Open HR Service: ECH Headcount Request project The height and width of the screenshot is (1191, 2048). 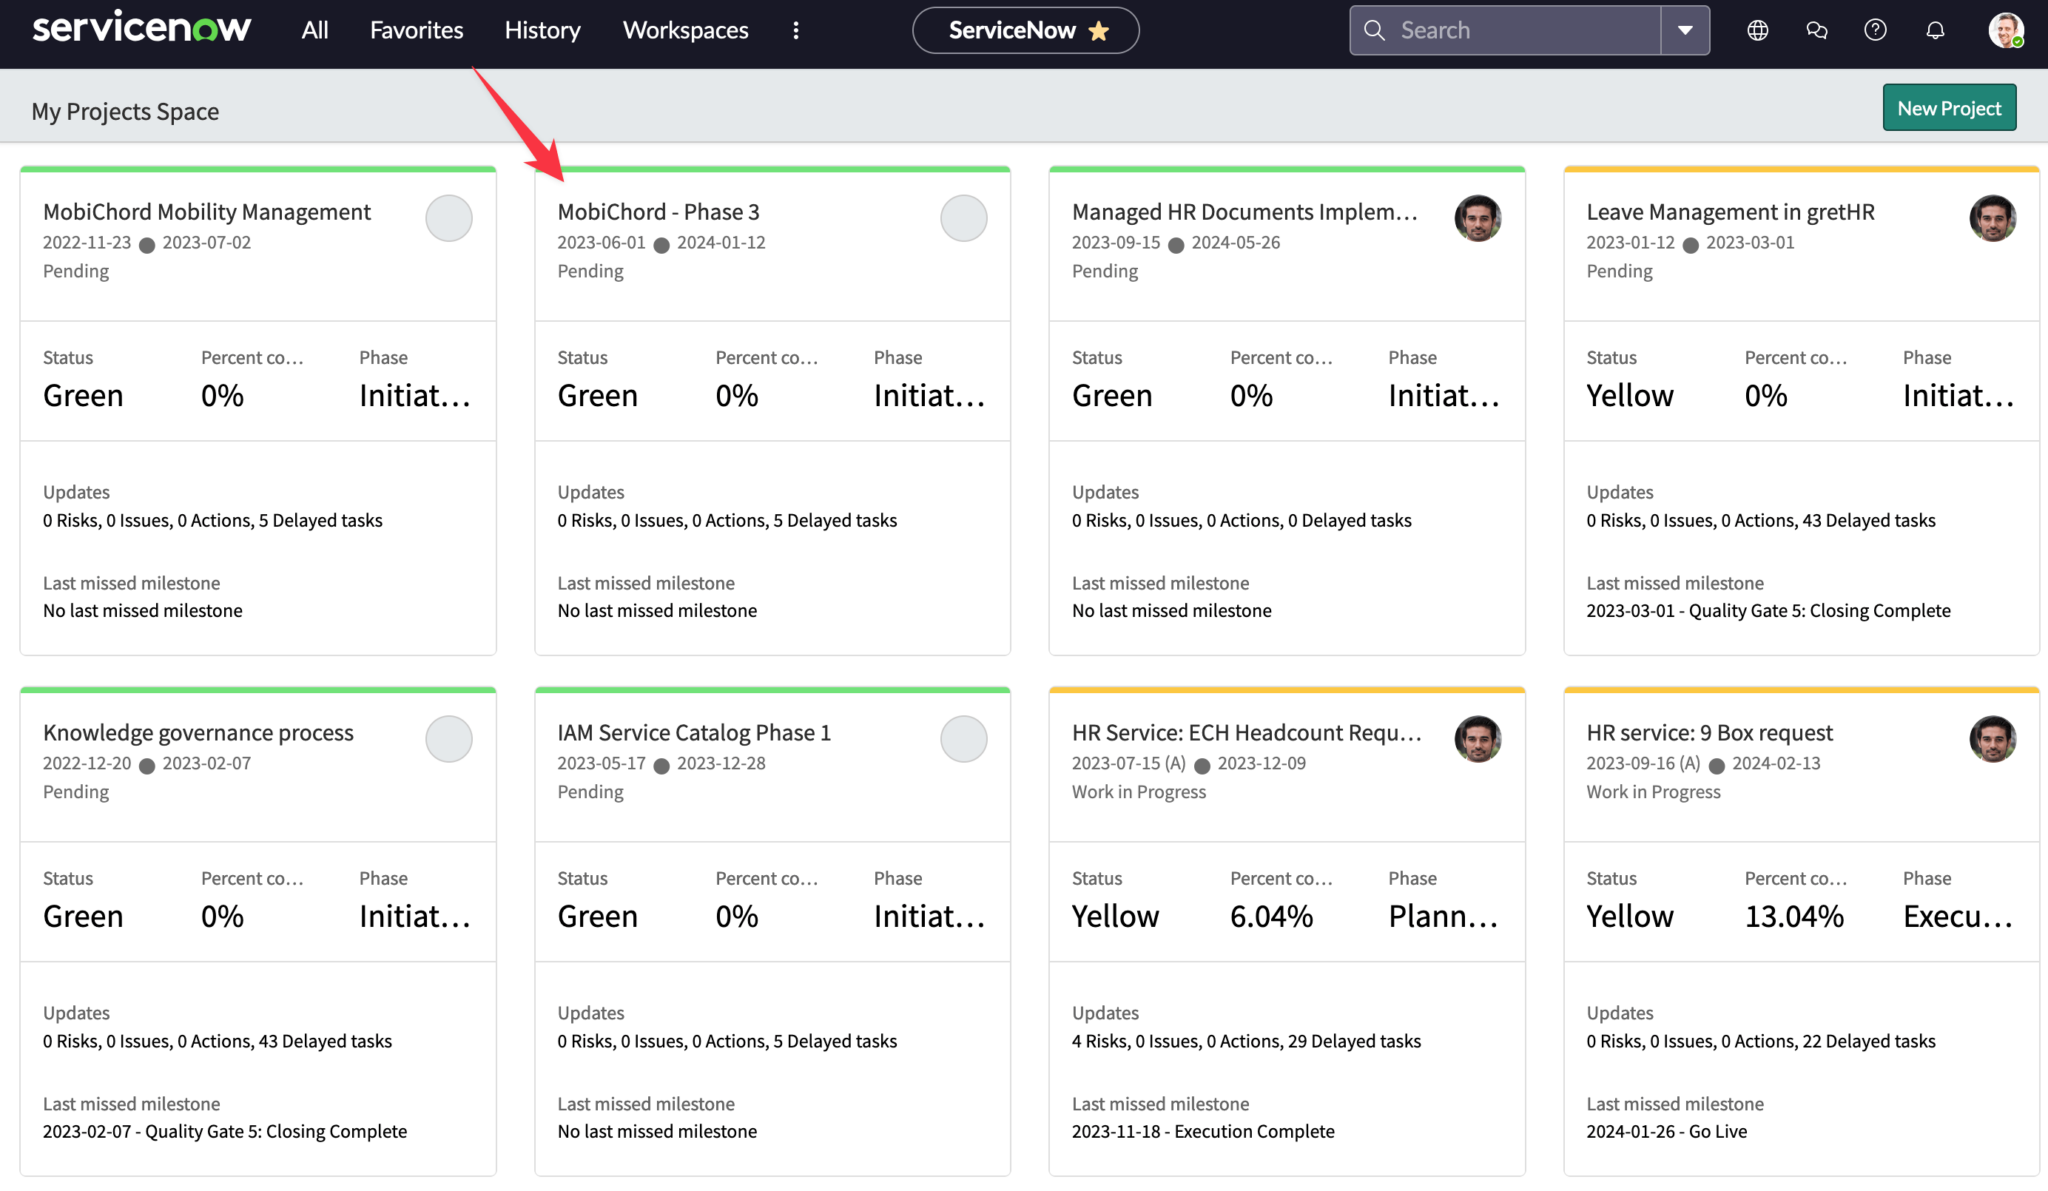[1246, 733]
